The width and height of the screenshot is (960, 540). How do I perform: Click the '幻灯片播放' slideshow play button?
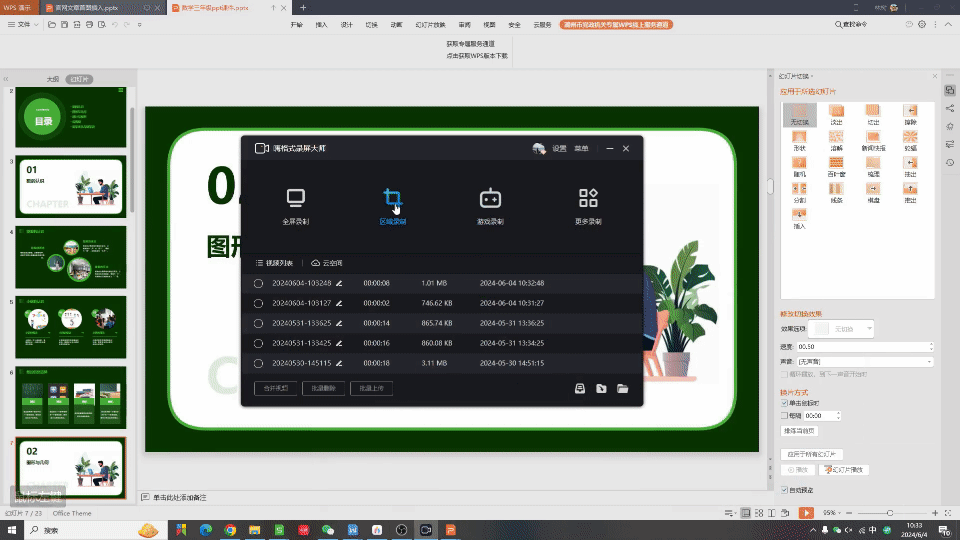pyautogui.click(x=844, y=470)
